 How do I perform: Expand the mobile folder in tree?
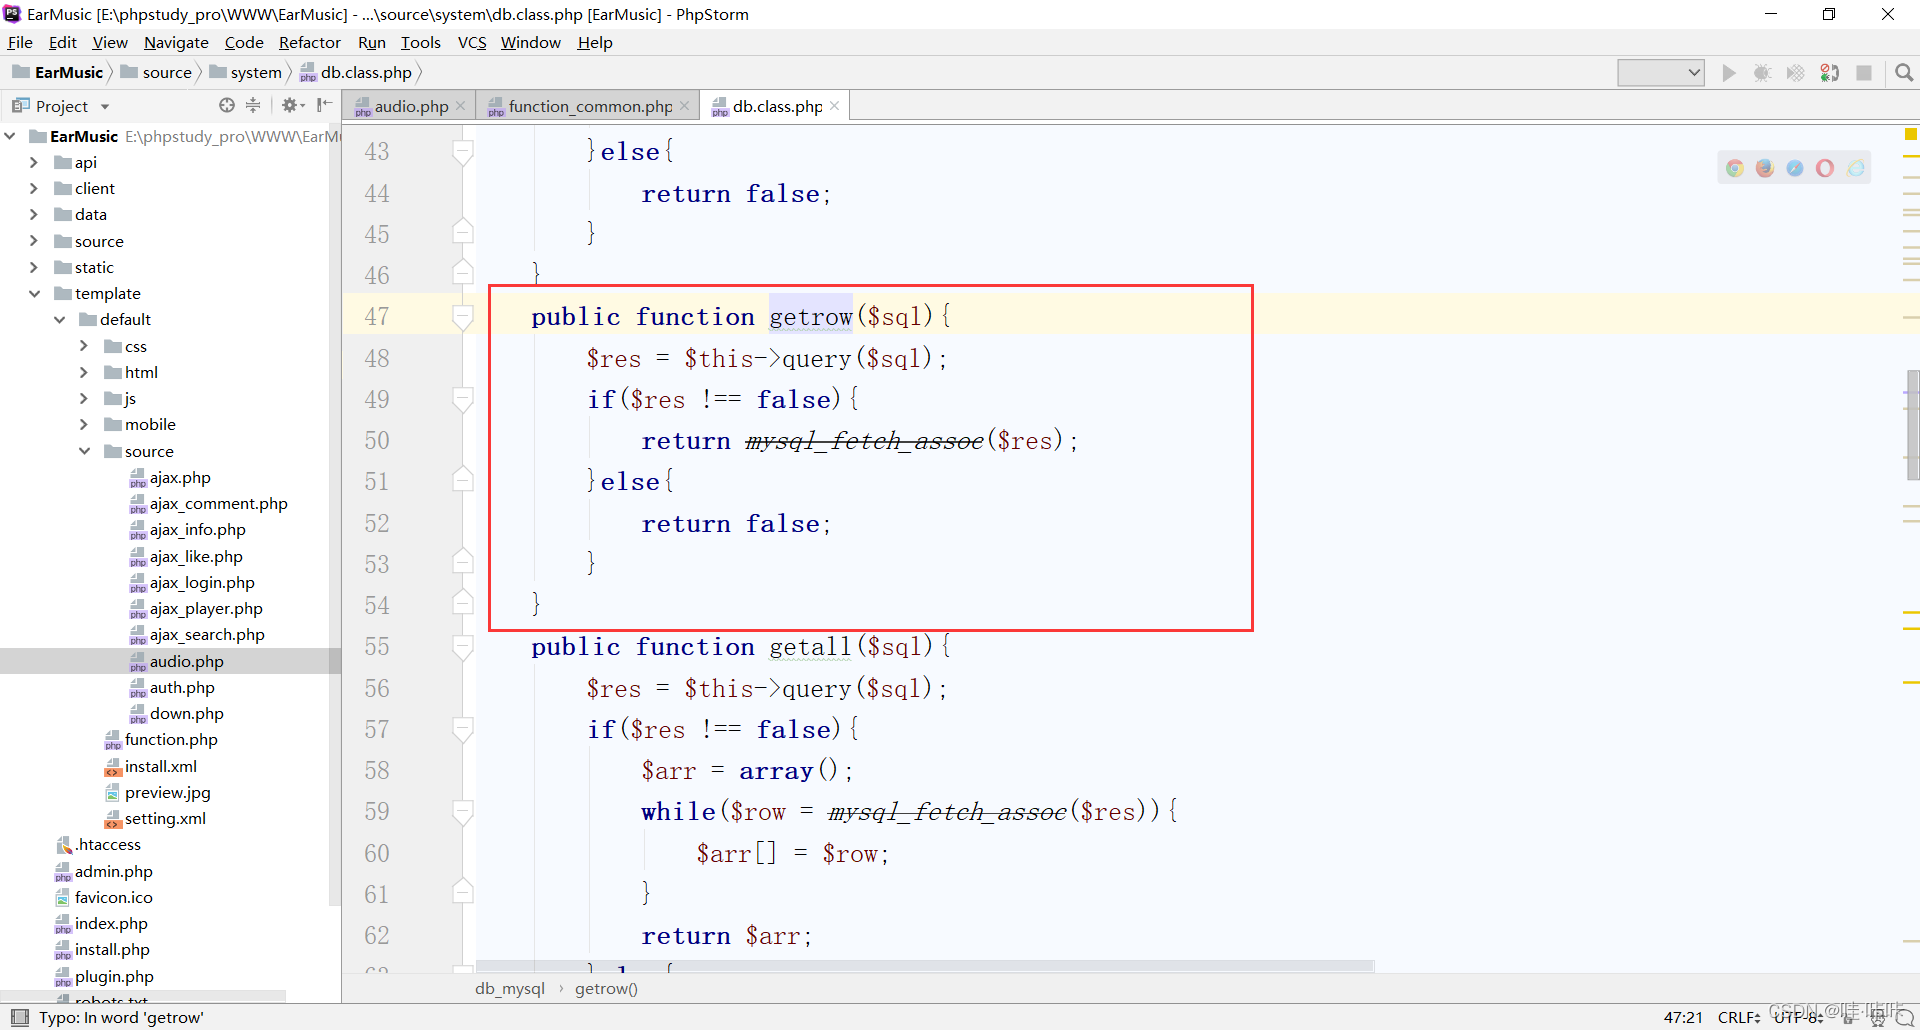coord(84,424)
